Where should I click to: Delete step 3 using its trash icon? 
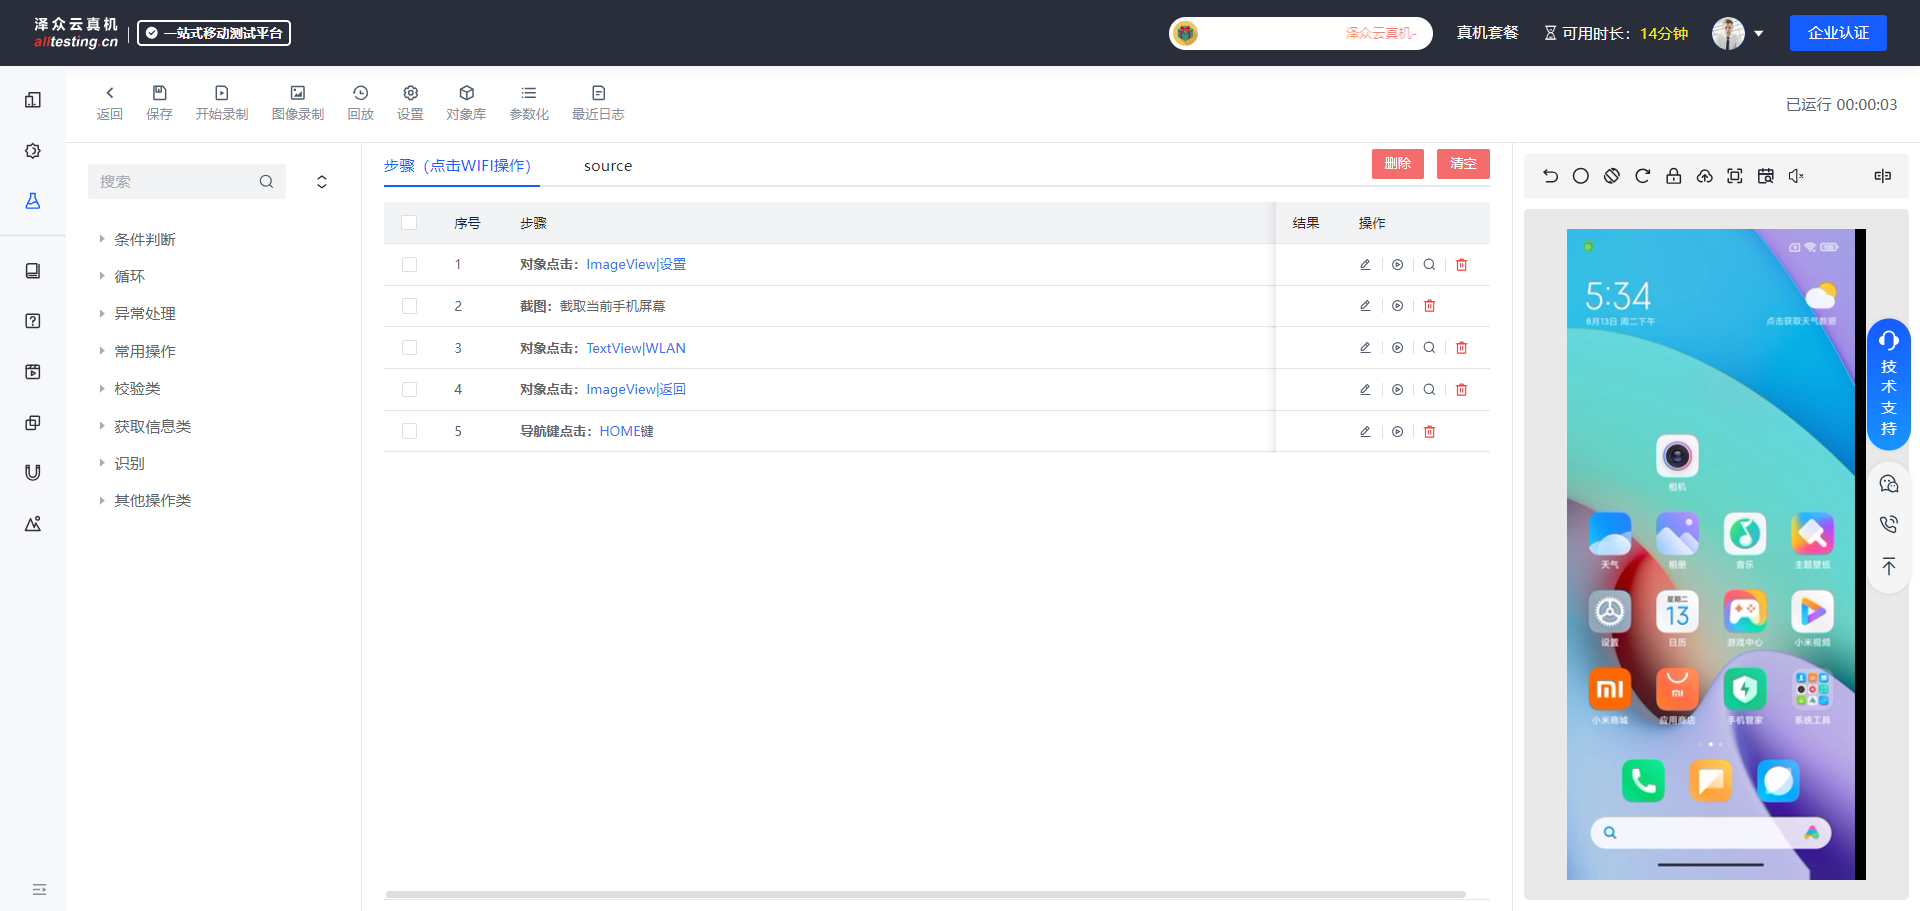[1461, 348]
